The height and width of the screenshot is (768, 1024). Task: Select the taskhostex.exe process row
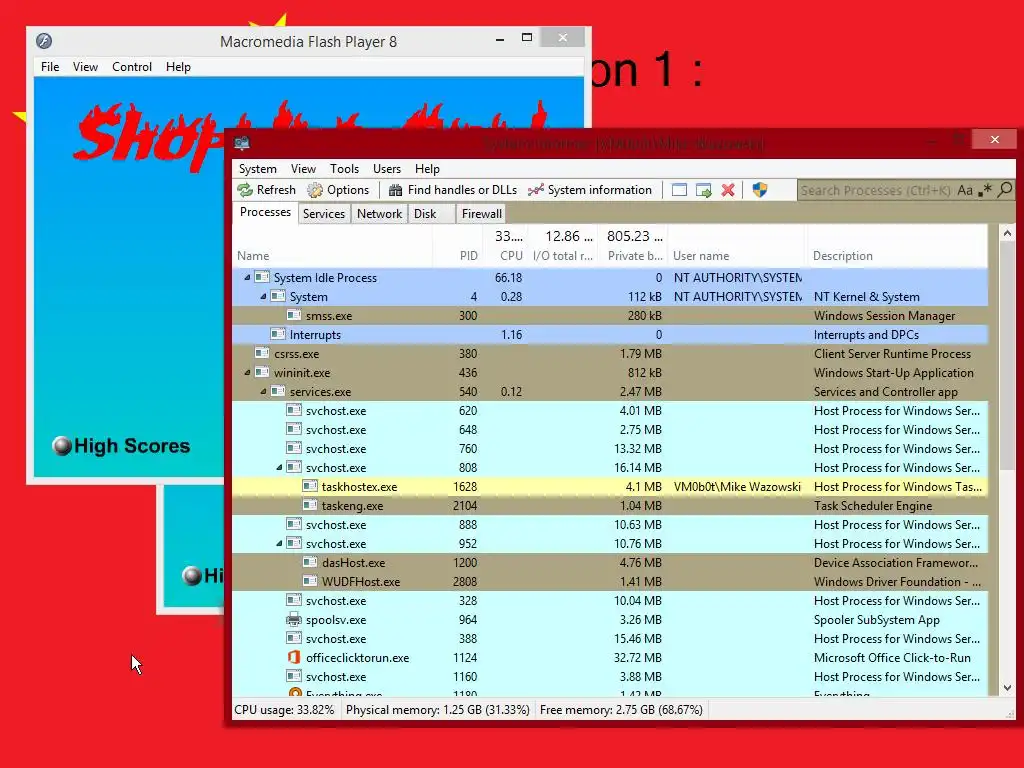point(610,487)
